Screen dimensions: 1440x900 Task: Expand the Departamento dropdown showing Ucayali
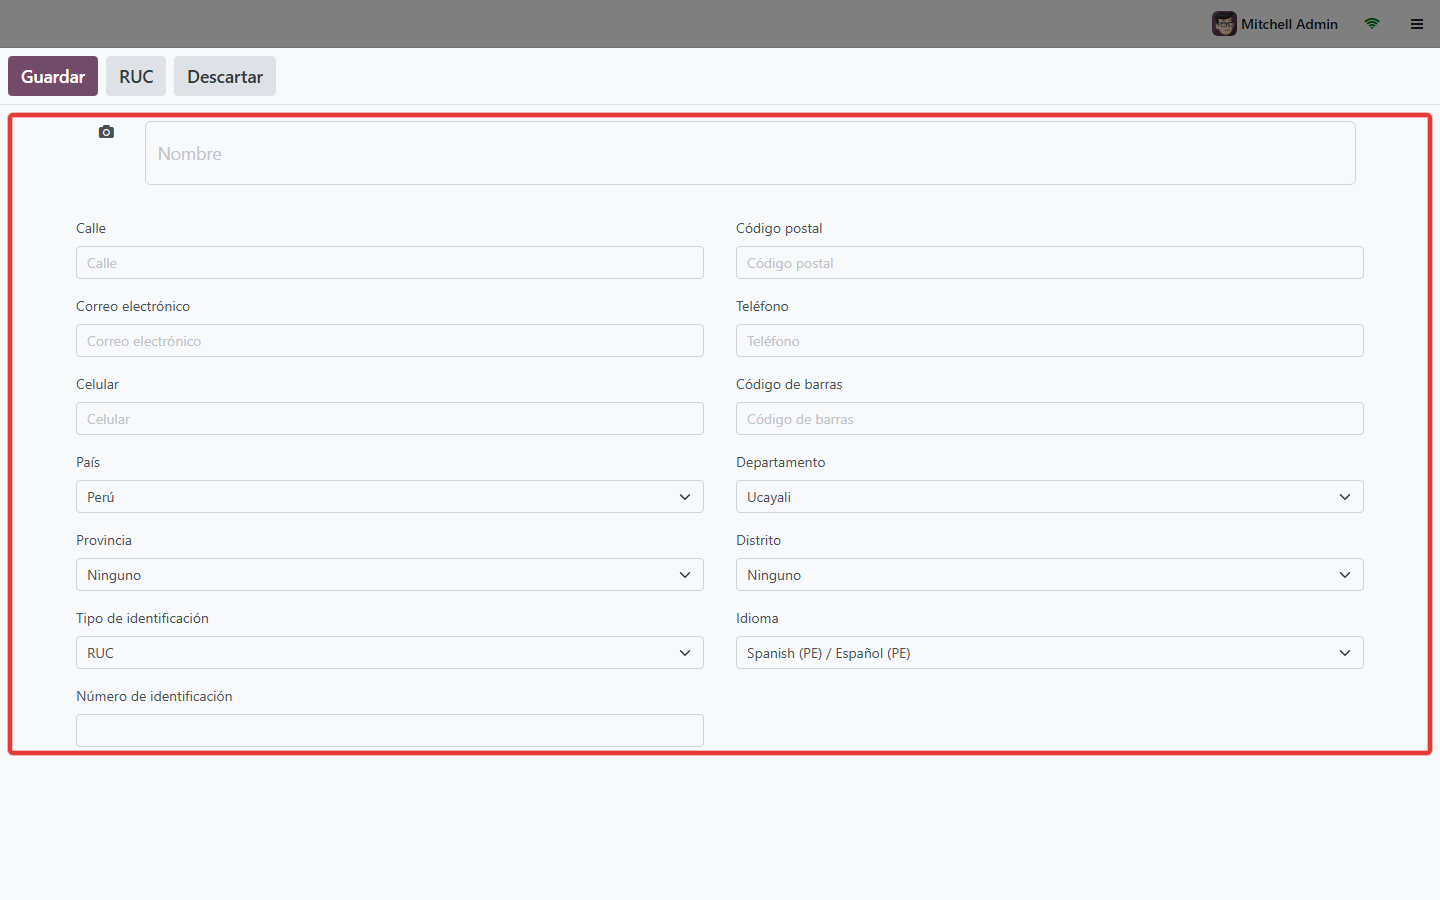(x=1050, y=497)
